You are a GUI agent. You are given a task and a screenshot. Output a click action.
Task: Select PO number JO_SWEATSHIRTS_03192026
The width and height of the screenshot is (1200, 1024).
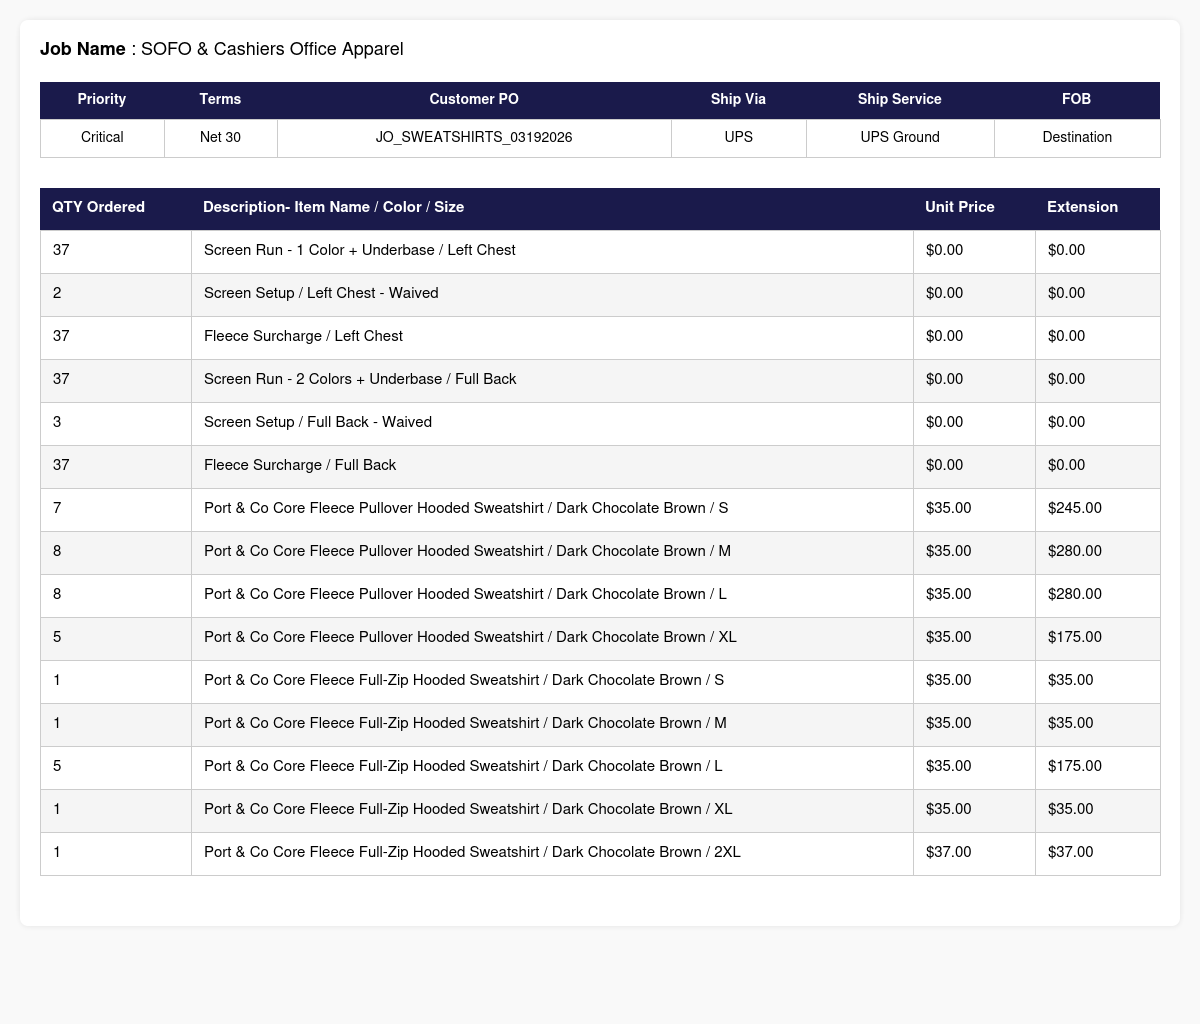click(474, 137)
